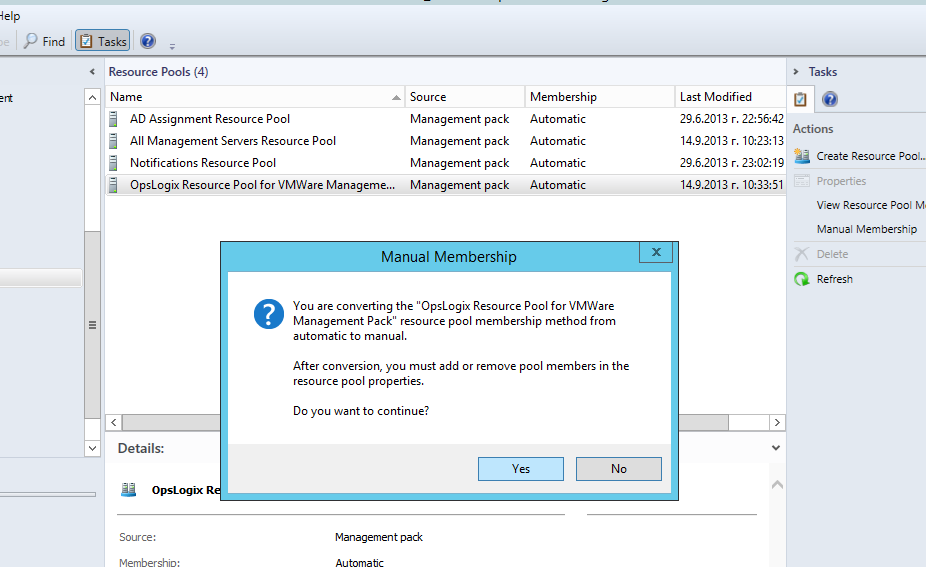Click the Find toolbar button

click(x=45, y=41)
